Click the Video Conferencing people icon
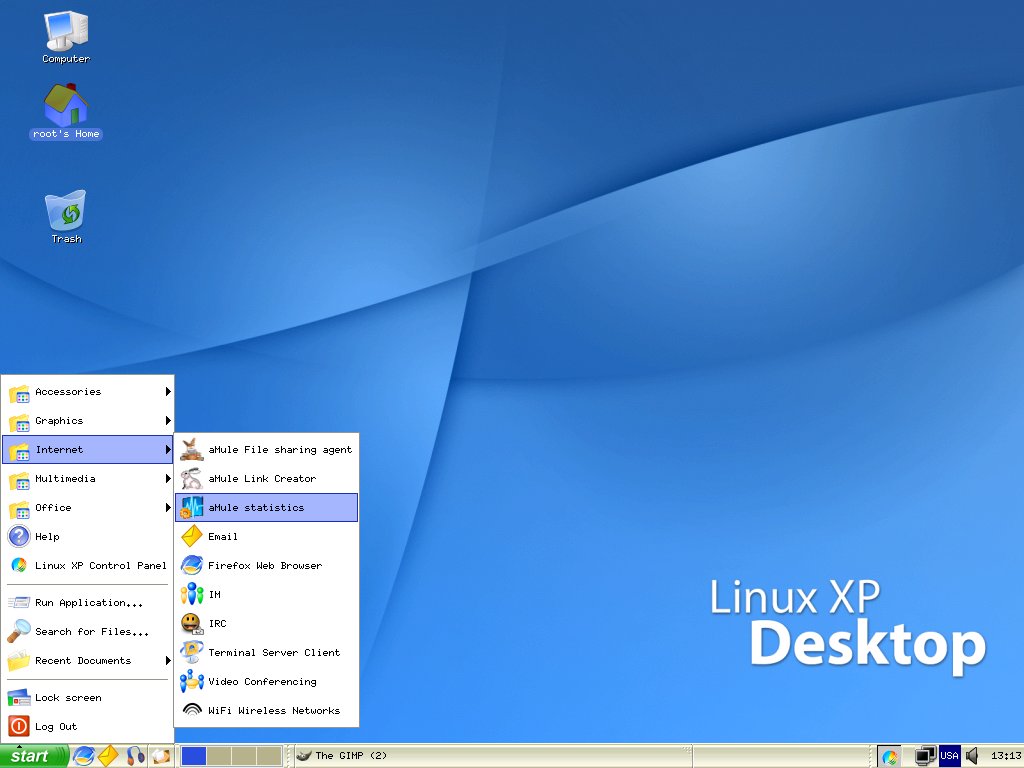 pyautogui.click(x=191, y=681)
